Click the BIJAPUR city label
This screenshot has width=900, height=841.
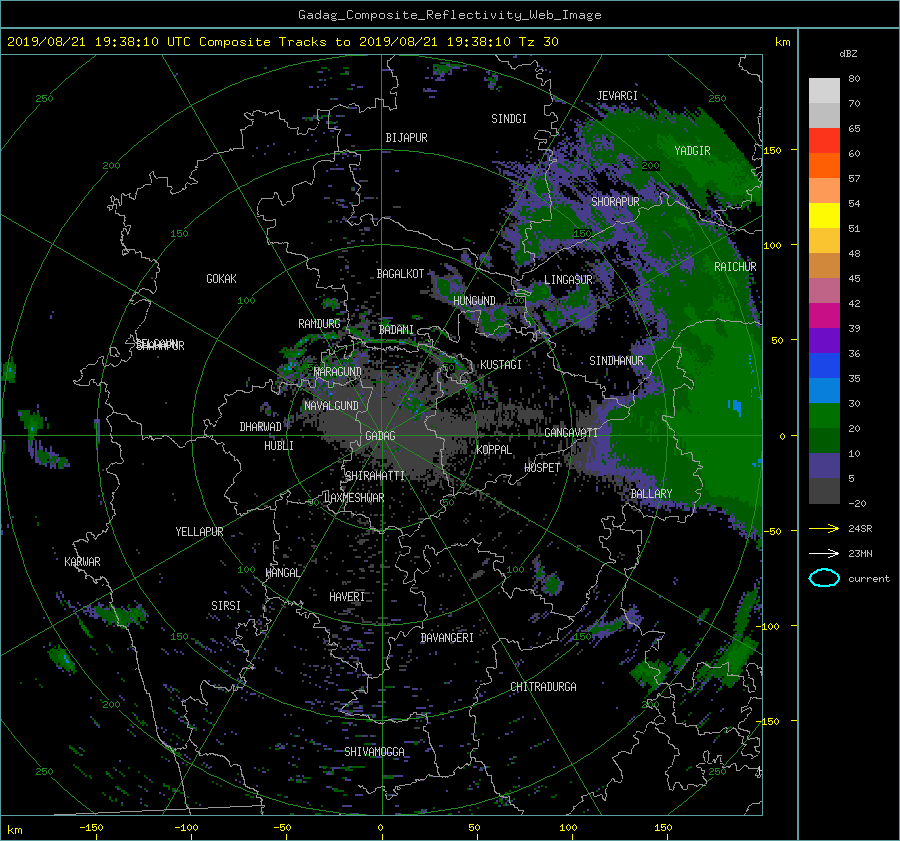click(406, 138)
